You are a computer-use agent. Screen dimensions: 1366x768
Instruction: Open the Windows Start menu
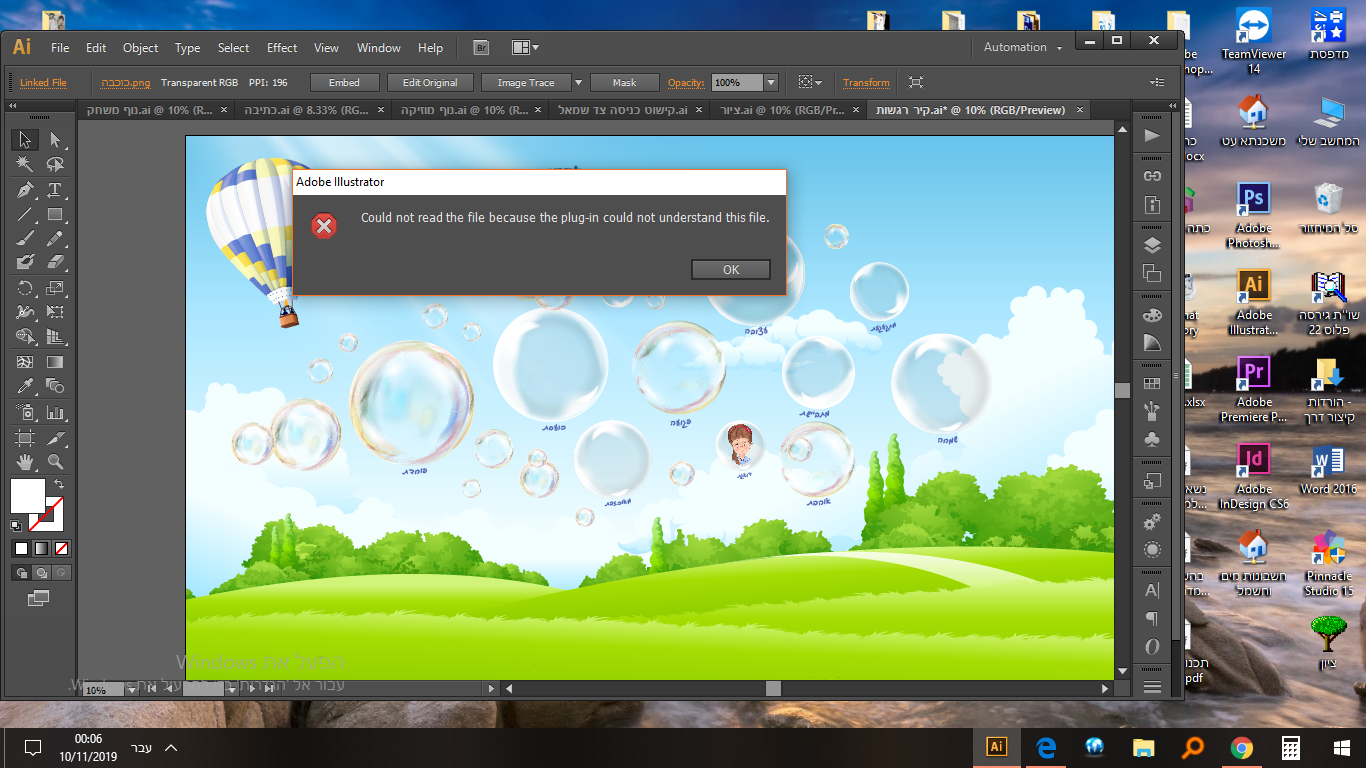[x=1342, y=747]
